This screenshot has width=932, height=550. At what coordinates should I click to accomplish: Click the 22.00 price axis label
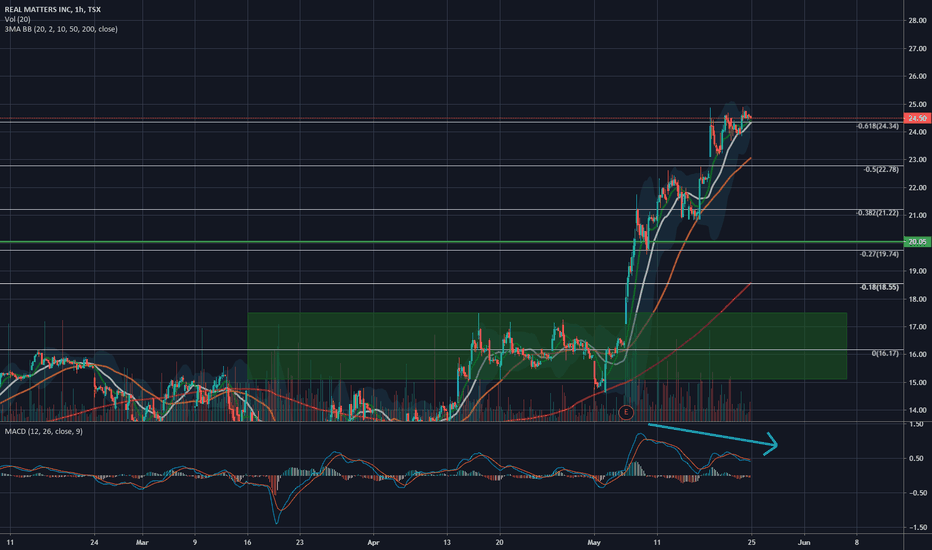click(x=918, y=187)
